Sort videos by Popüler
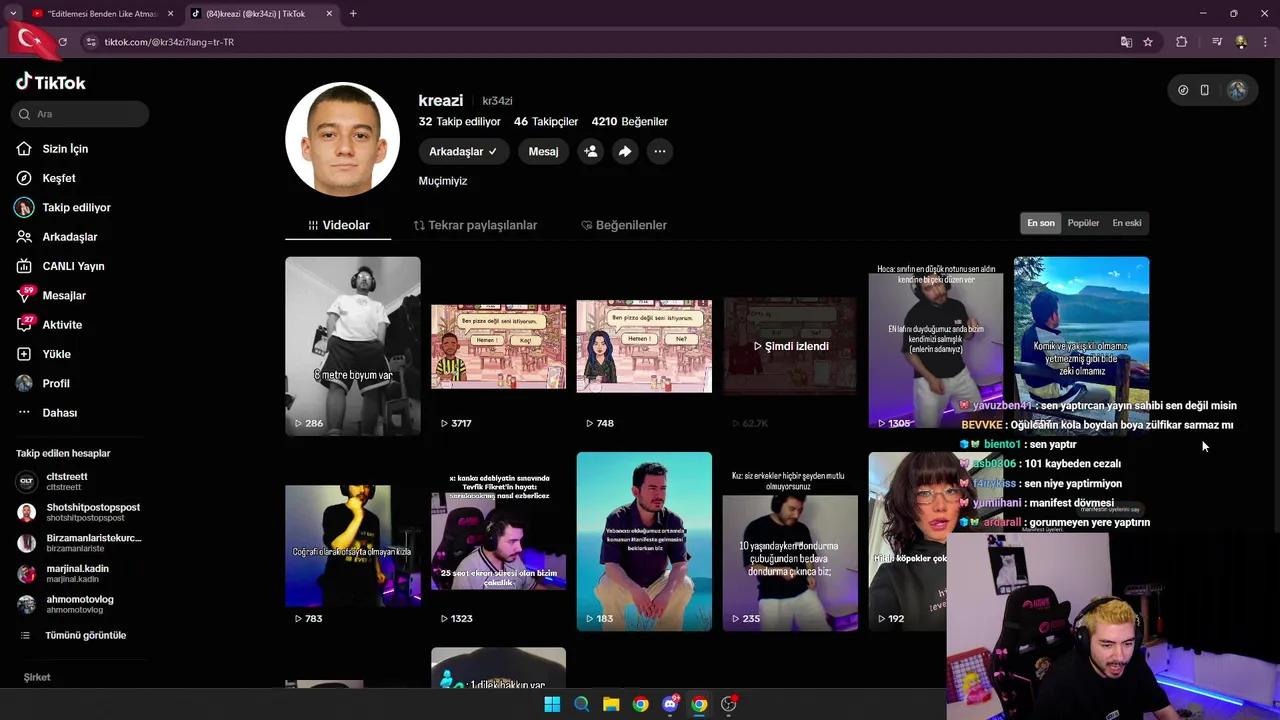 pos(1083,223)
